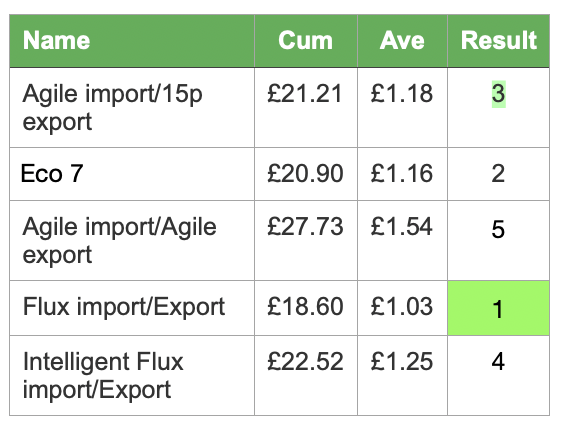Viewport: 562px width, 432px height.
Task: Select the Intelligent Flux import/Export cell
Action: click(x=132, y=375)
